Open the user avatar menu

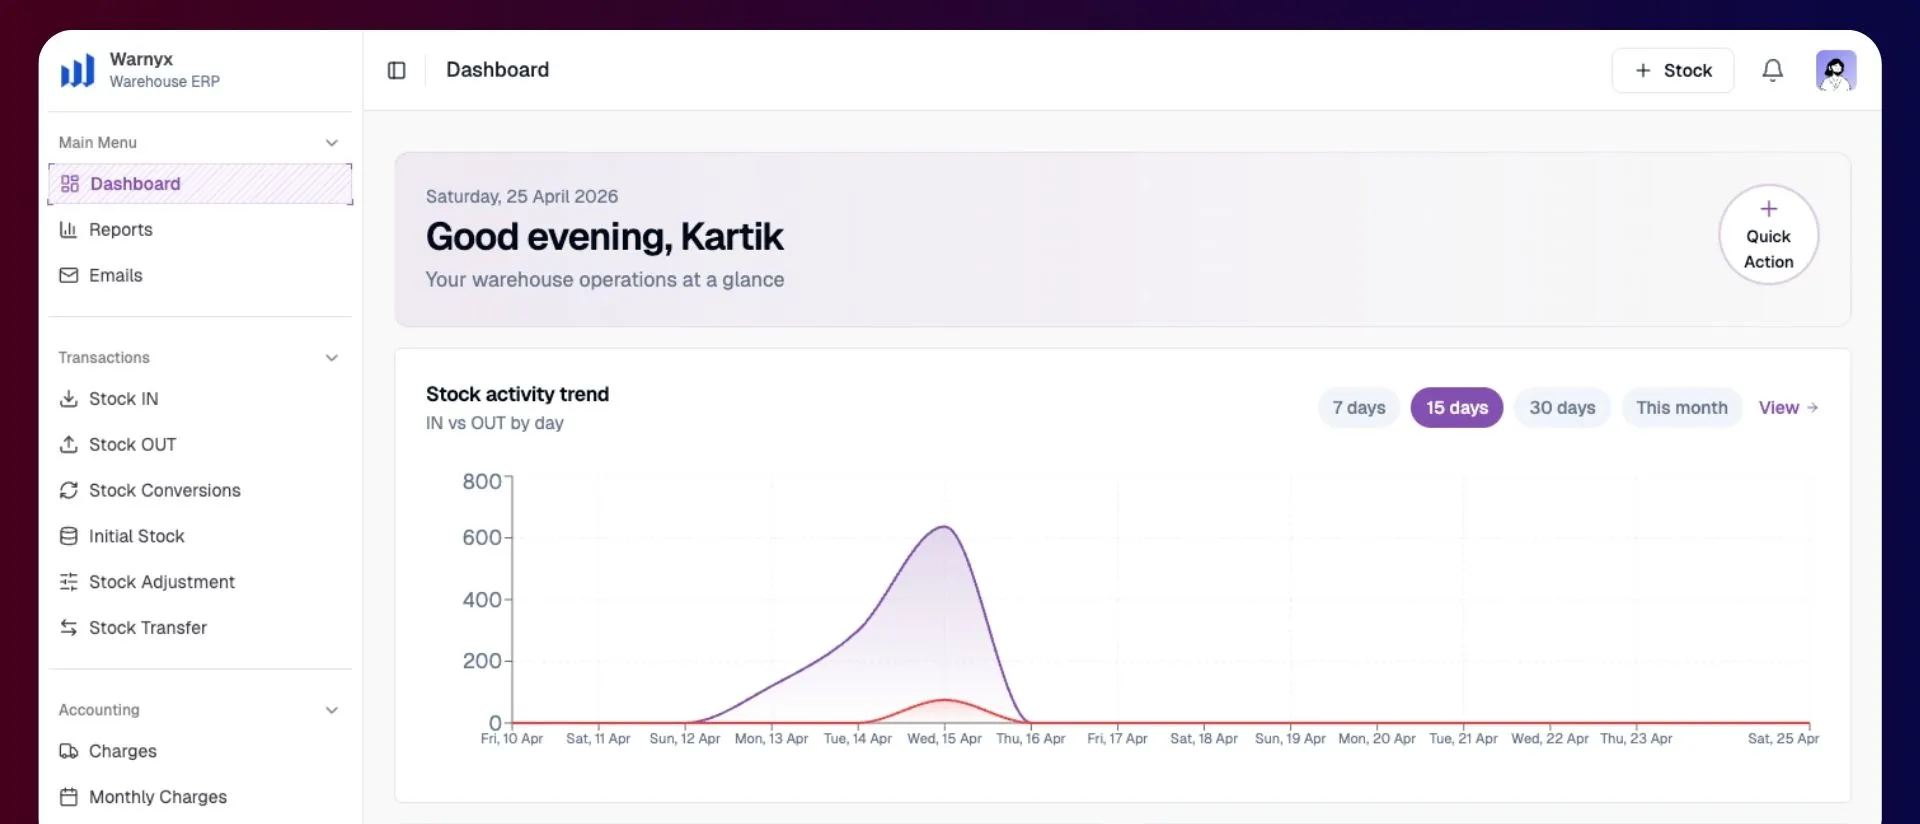(1835, 70)
